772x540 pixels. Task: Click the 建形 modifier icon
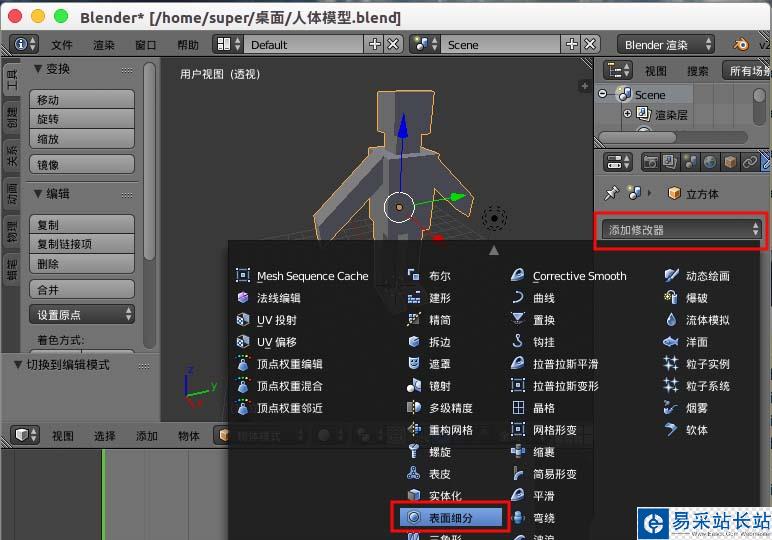[x=414, y=297]
